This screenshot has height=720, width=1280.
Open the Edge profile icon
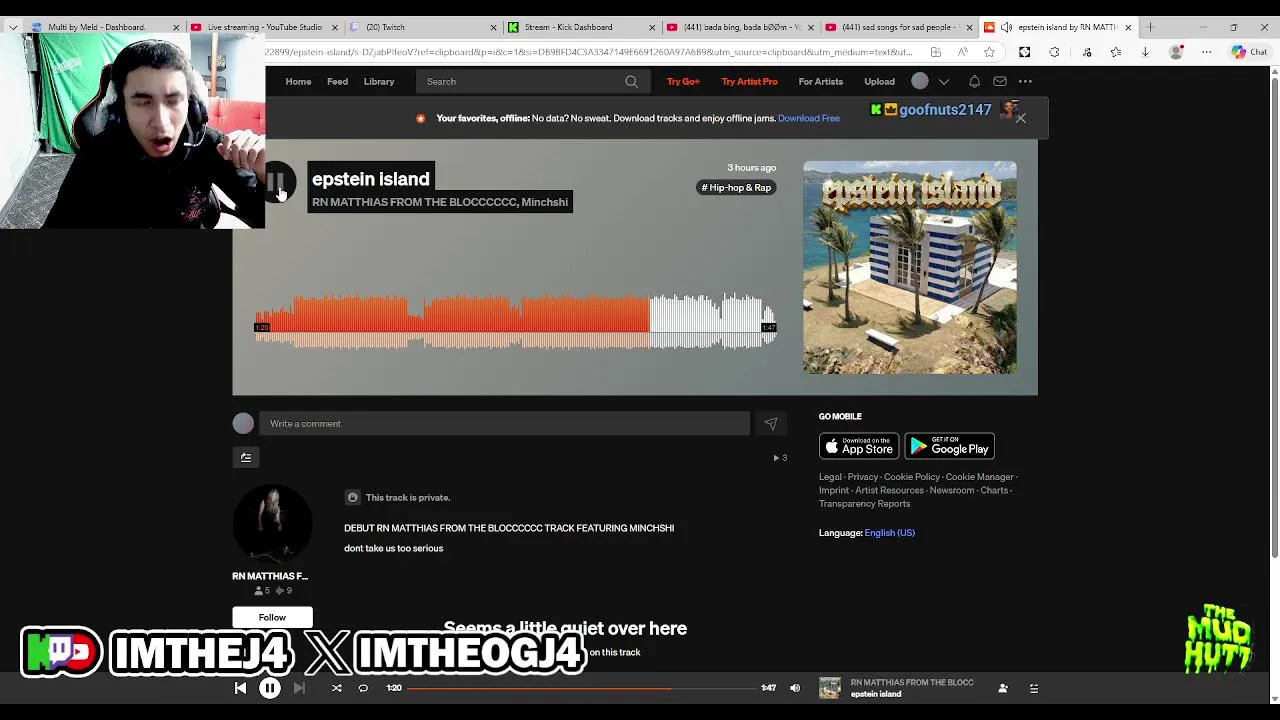coord(1176,52)
